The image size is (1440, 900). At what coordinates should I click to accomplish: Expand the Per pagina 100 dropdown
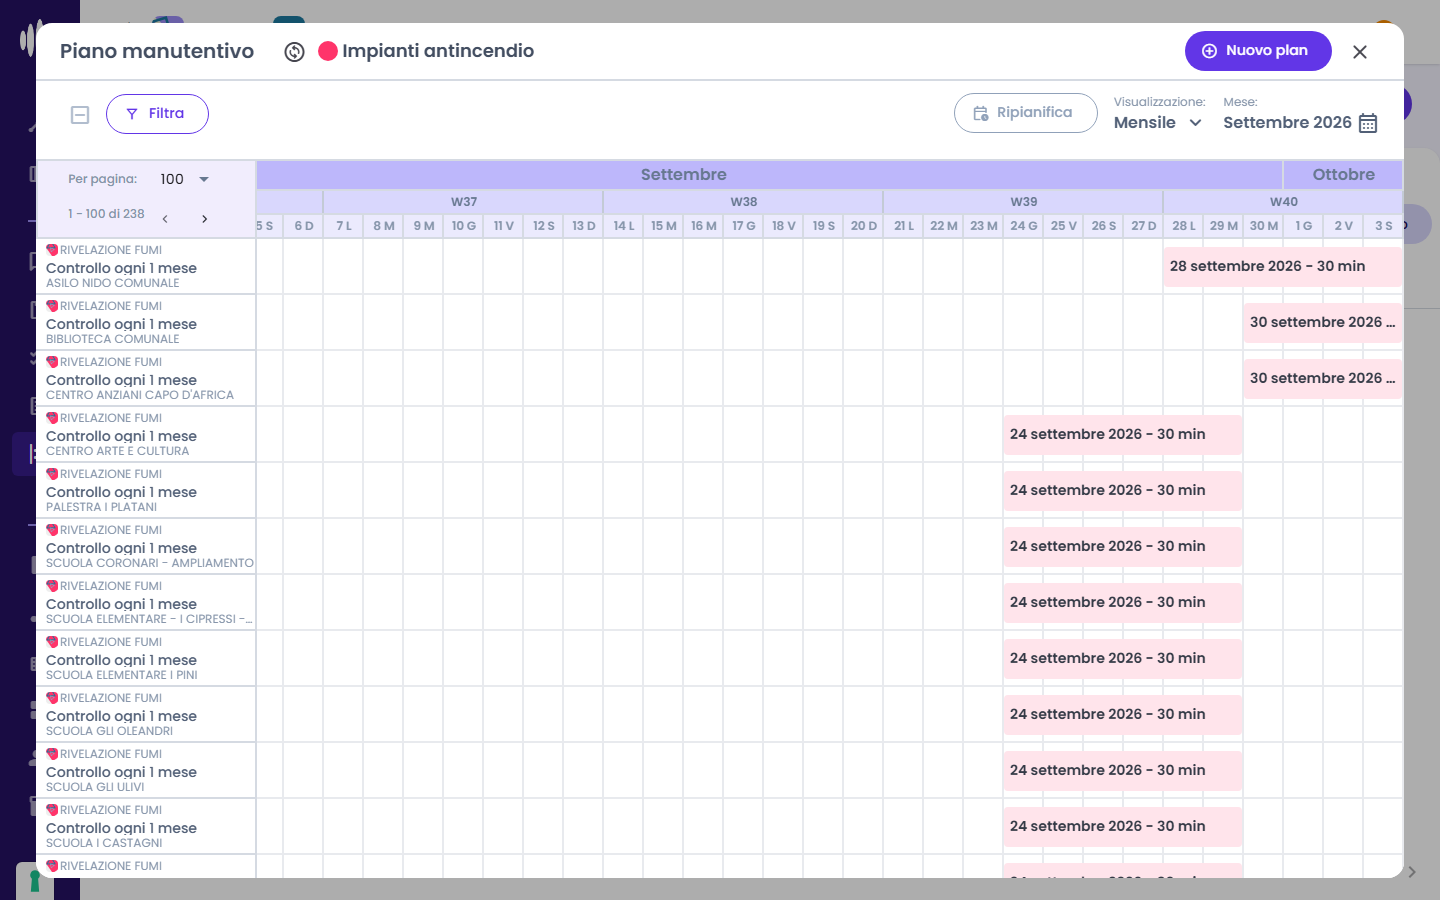(185, 179)
